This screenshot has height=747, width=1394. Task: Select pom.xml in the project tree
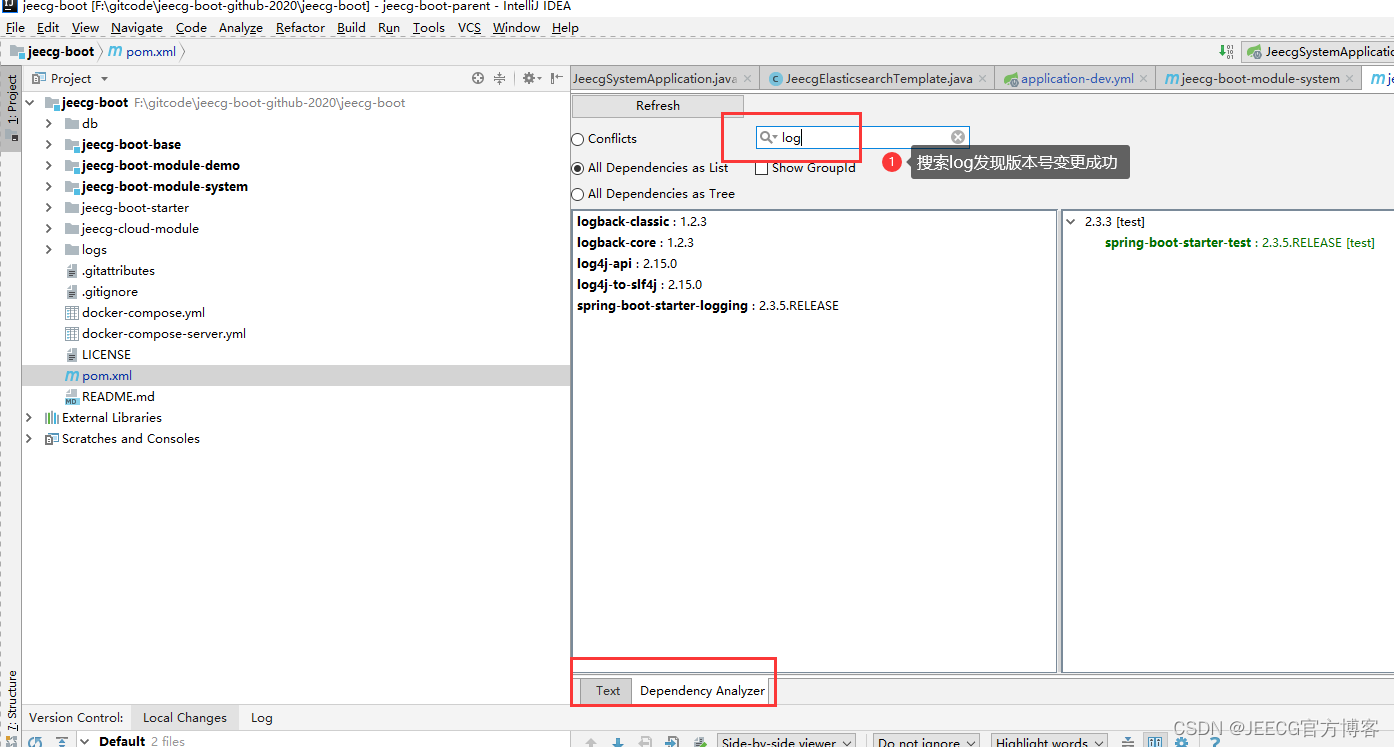coord(296,376)
